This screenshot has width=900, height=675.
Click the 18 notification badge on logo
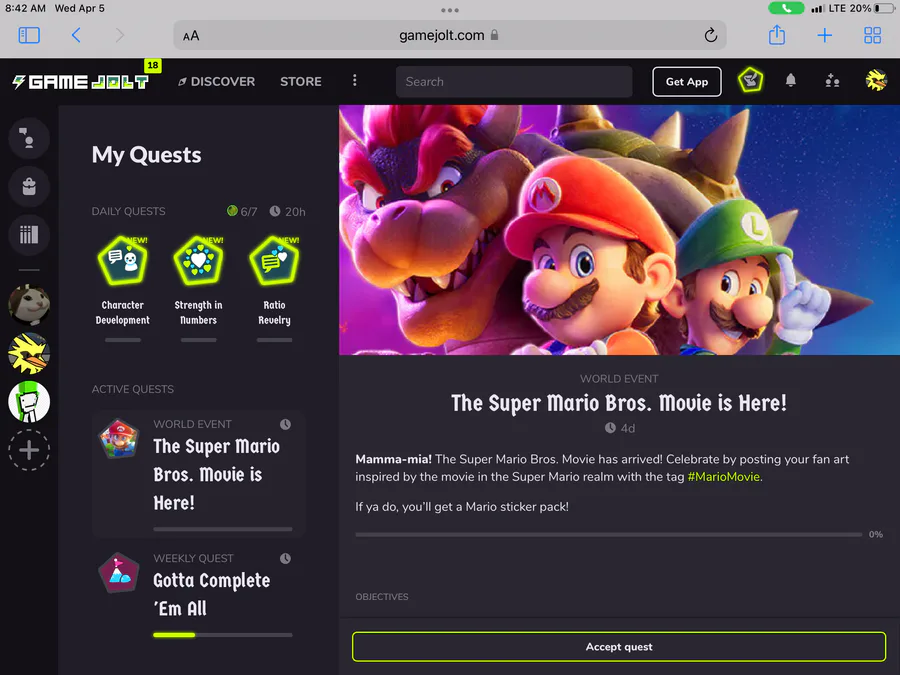click(x=153, y=65)
